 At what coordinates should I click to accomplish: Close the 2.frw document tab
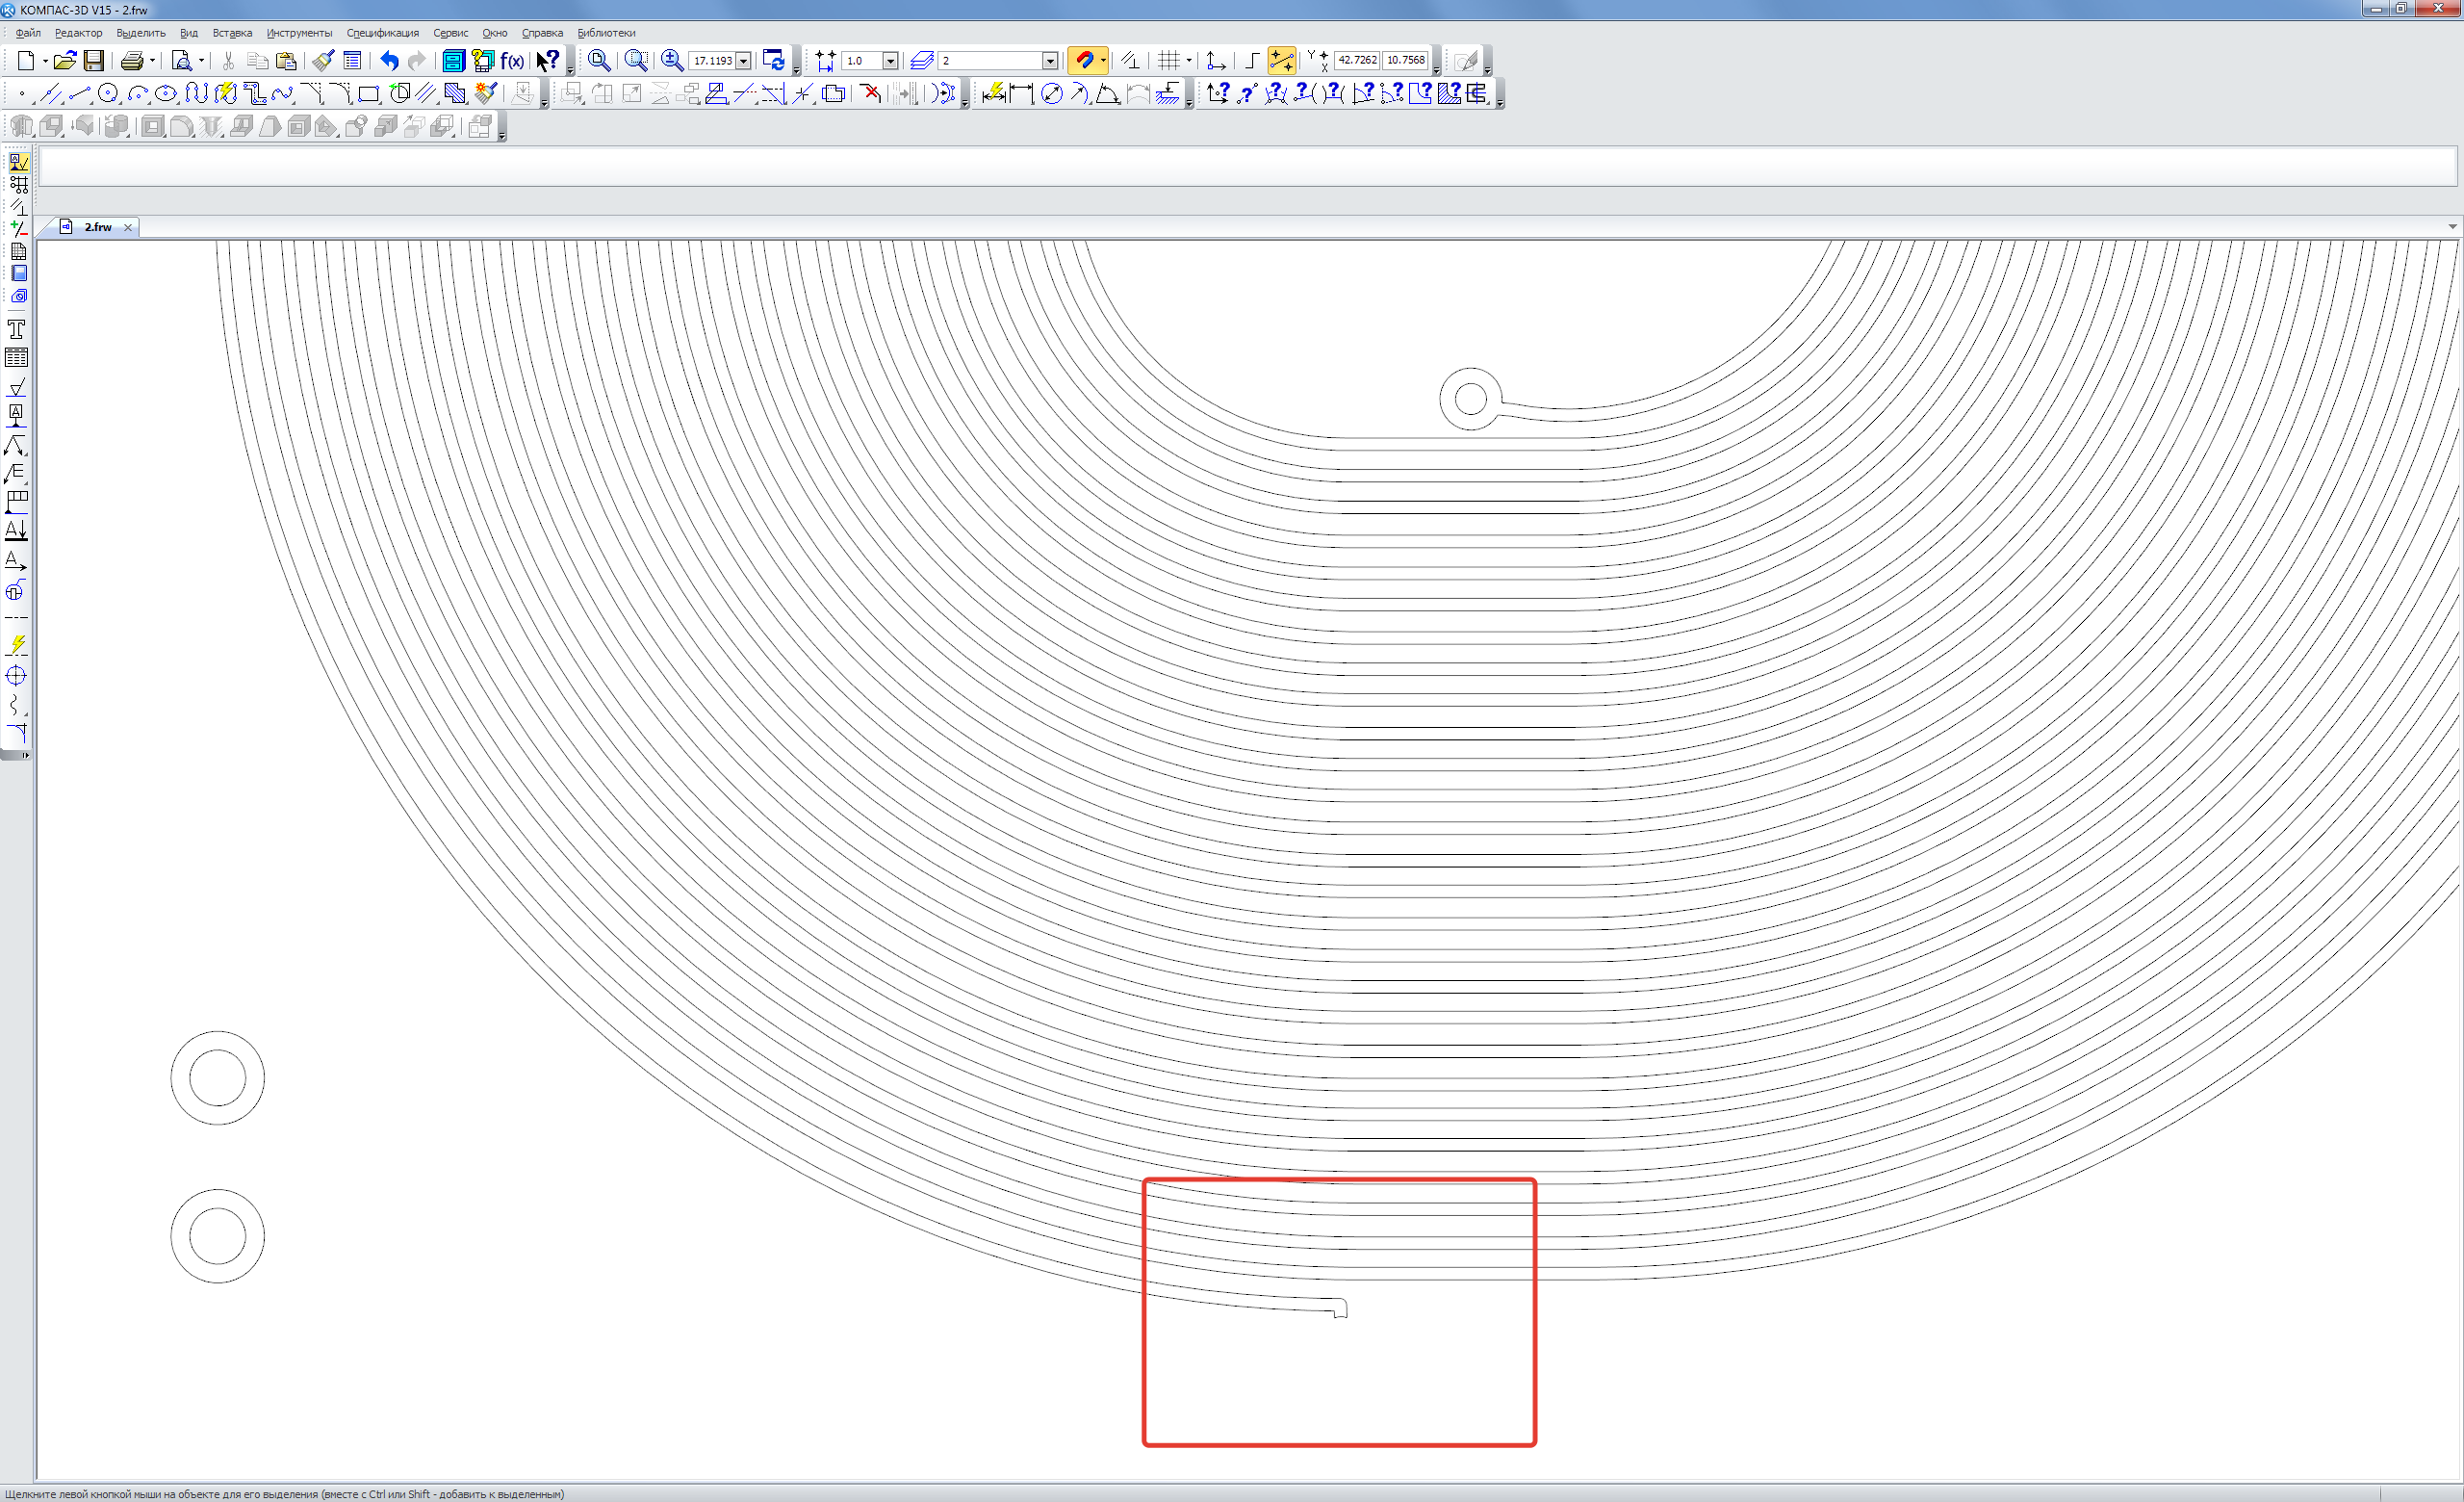pos(128,228)
